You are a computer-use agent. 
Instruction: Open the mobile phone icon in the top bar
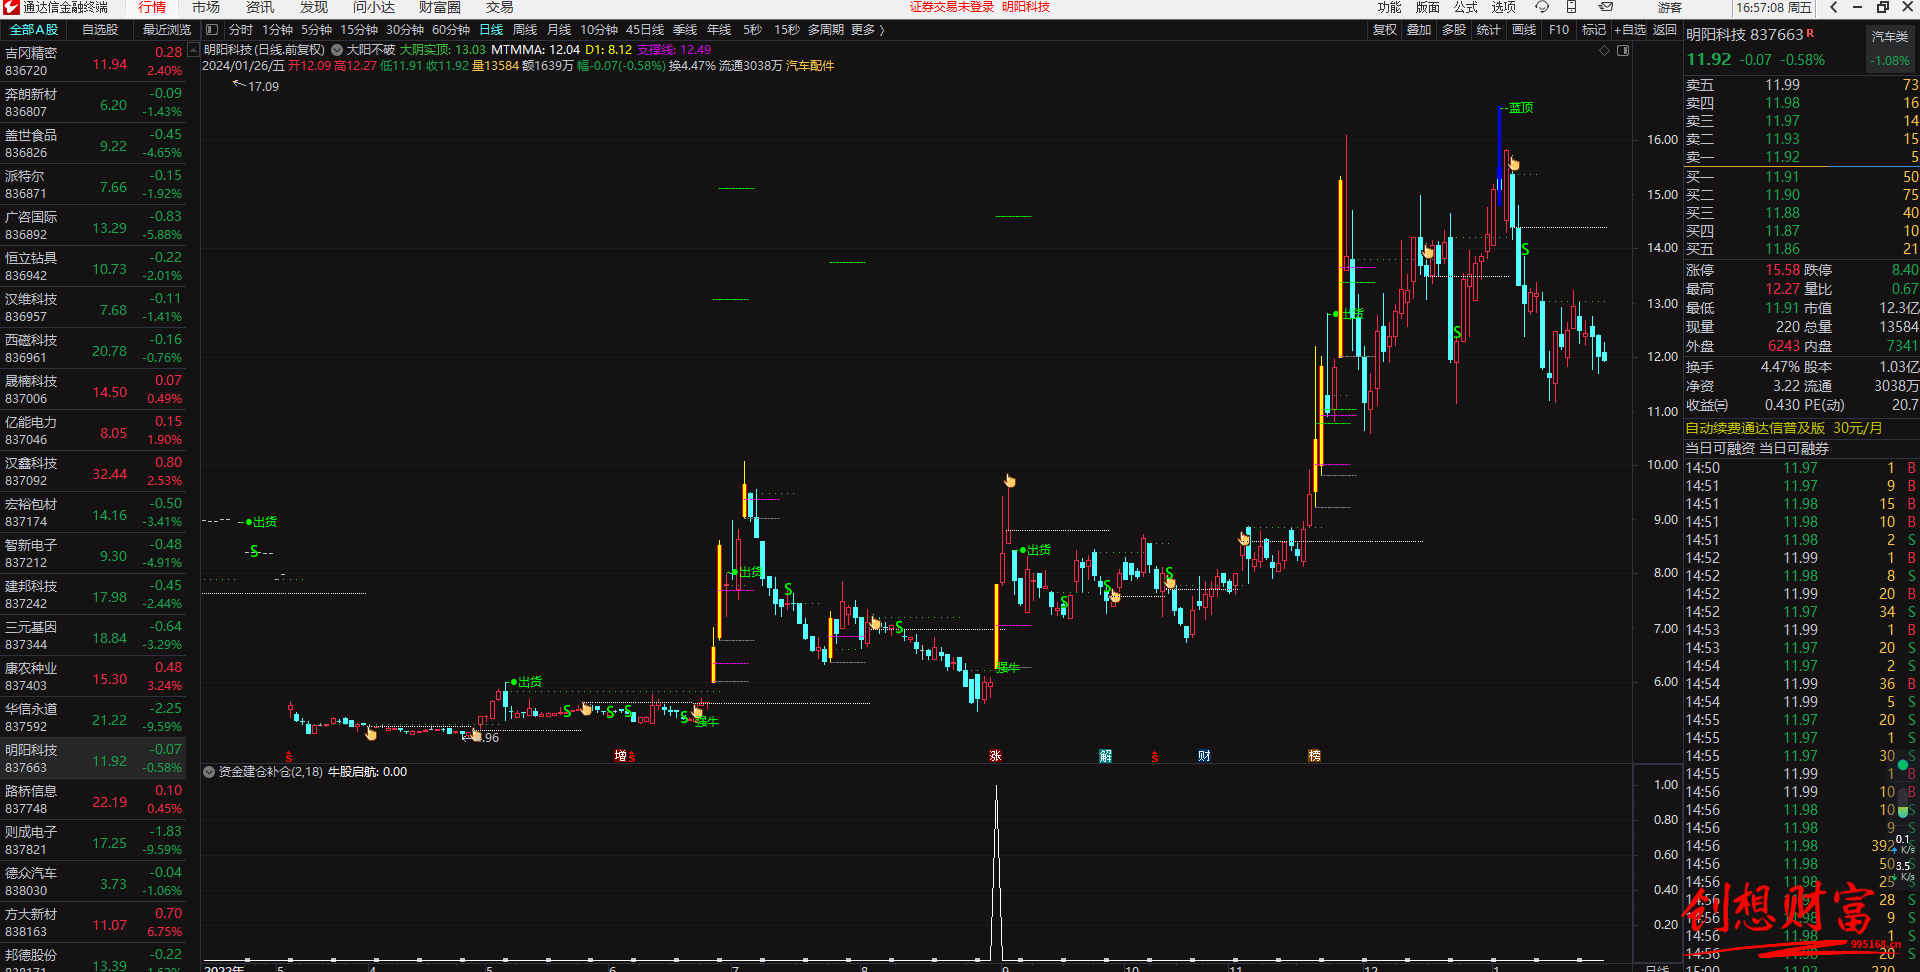(1572, 7)
